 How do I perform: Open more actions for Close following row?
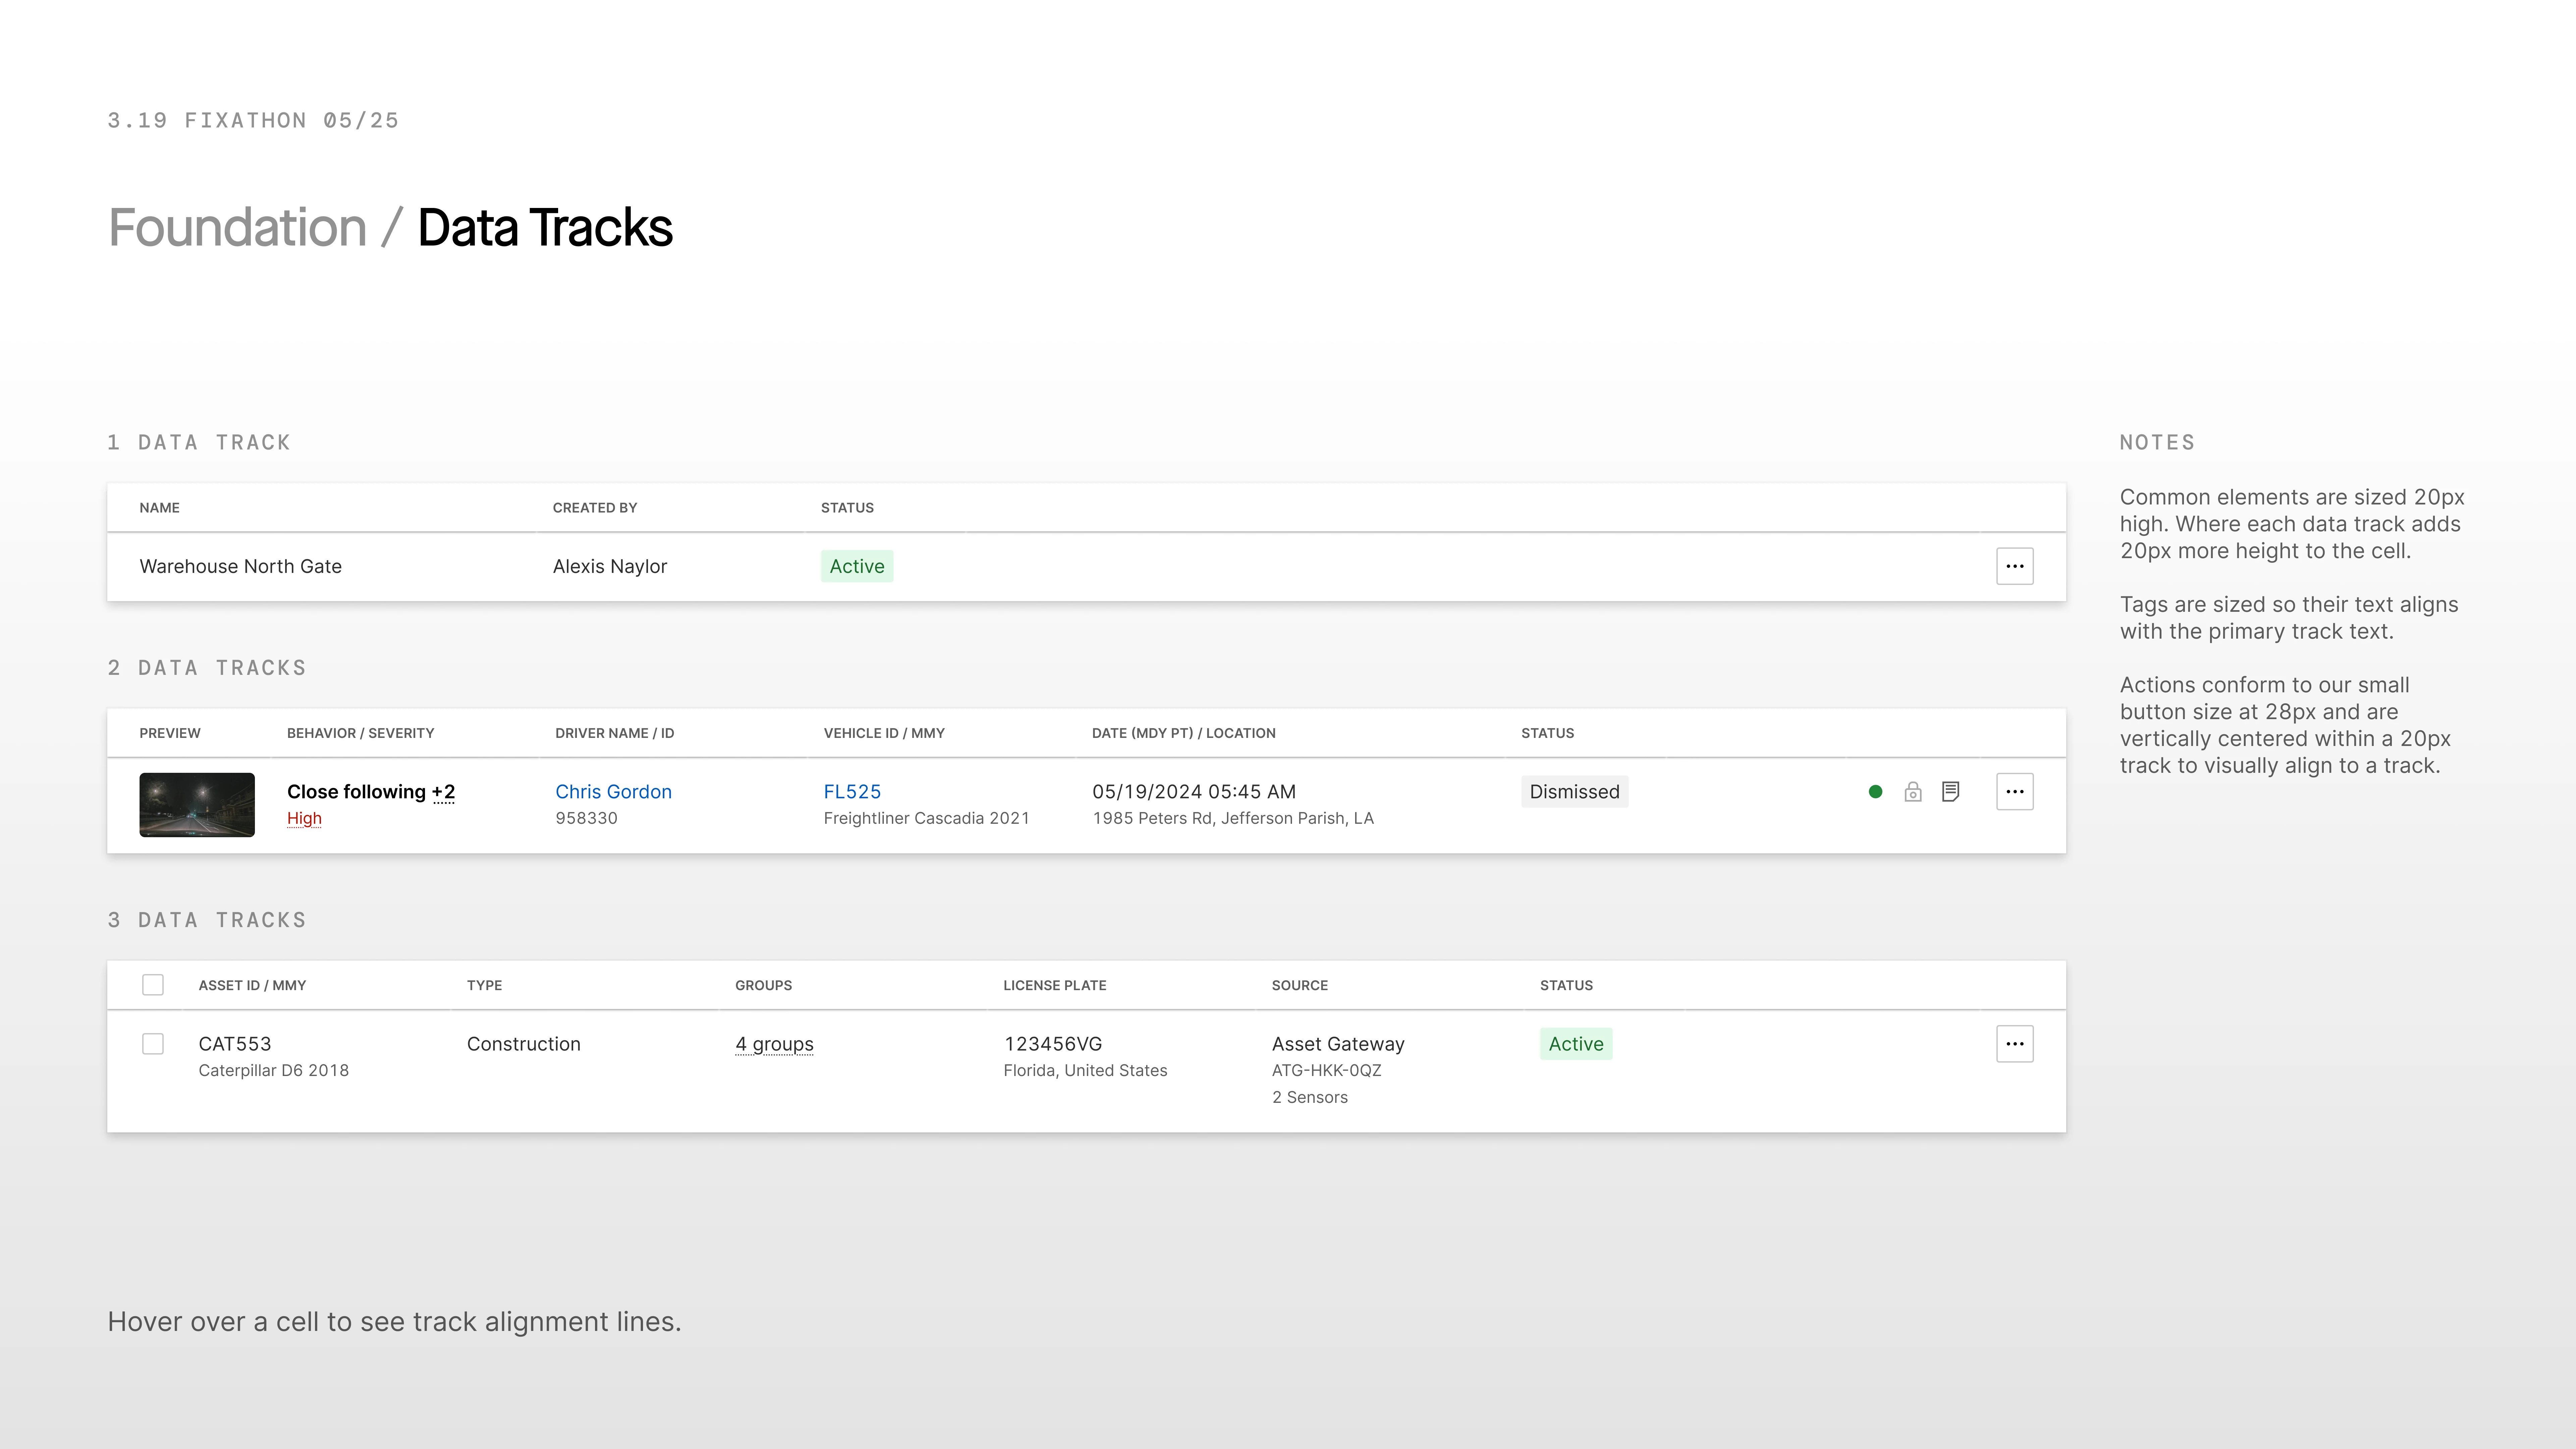pos(2014,791)
